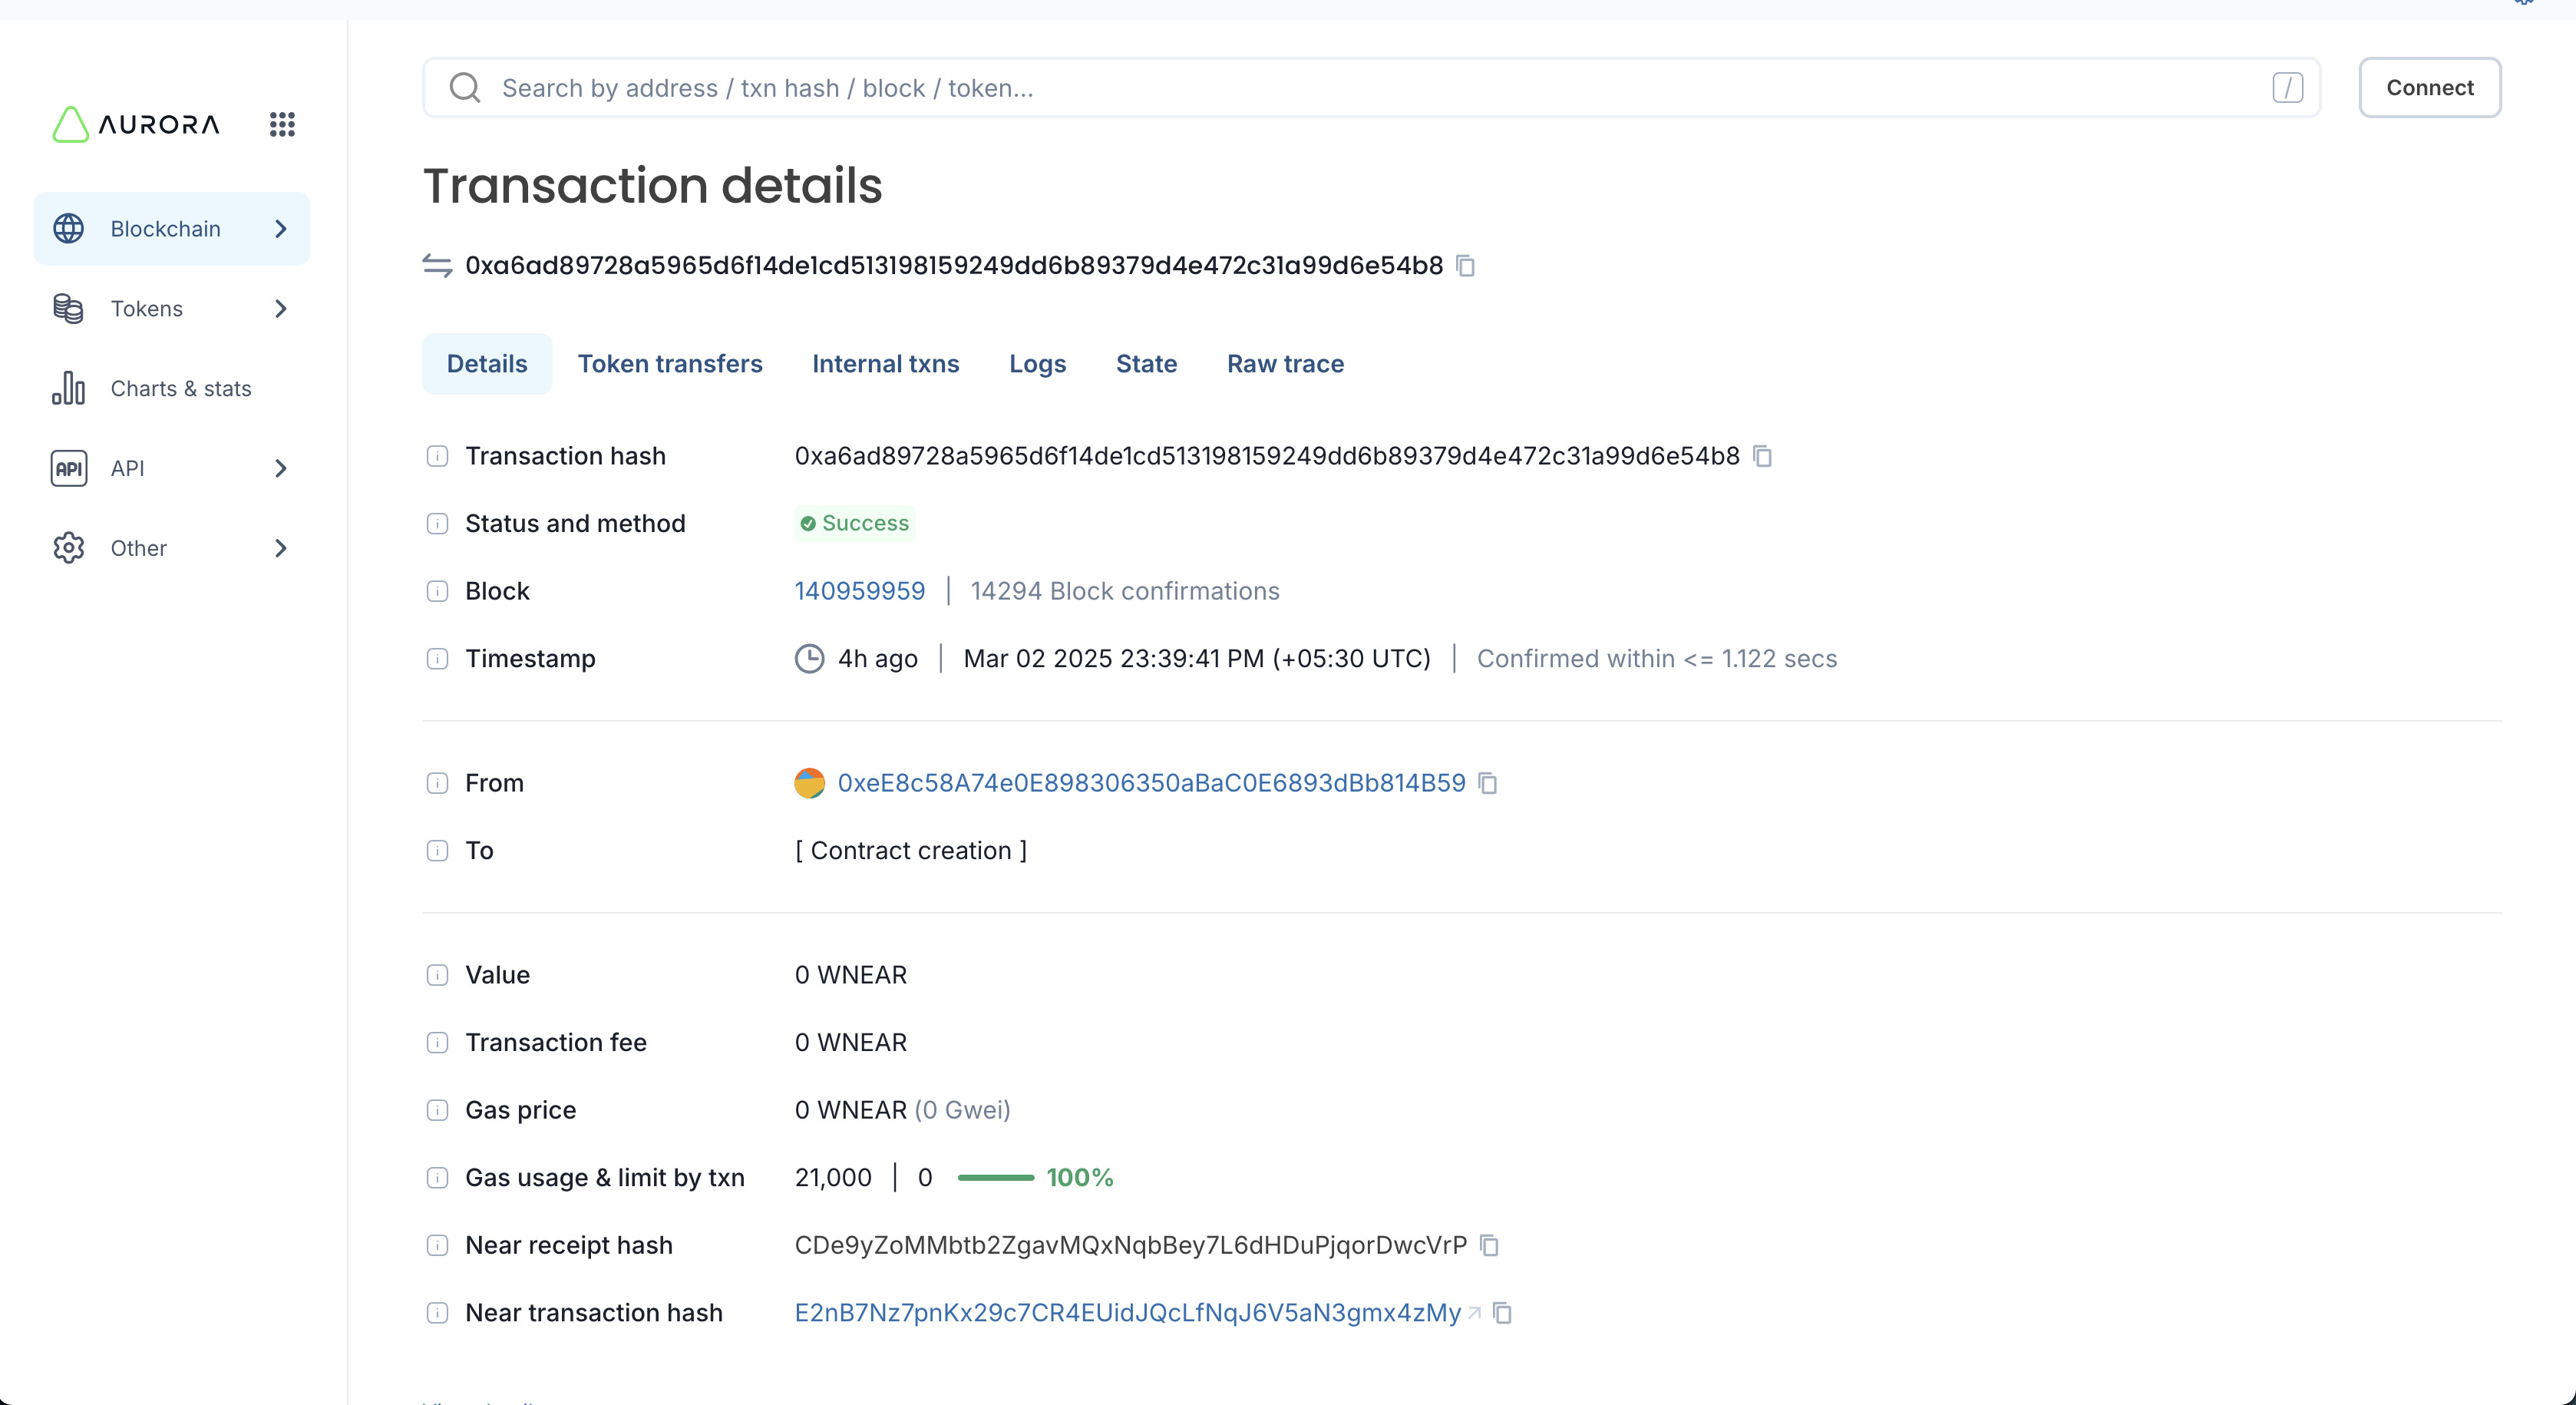This screenshot has width=2576, height=1405.
Task: Copy the Near transaction hash
Action: point(1502,1313)
